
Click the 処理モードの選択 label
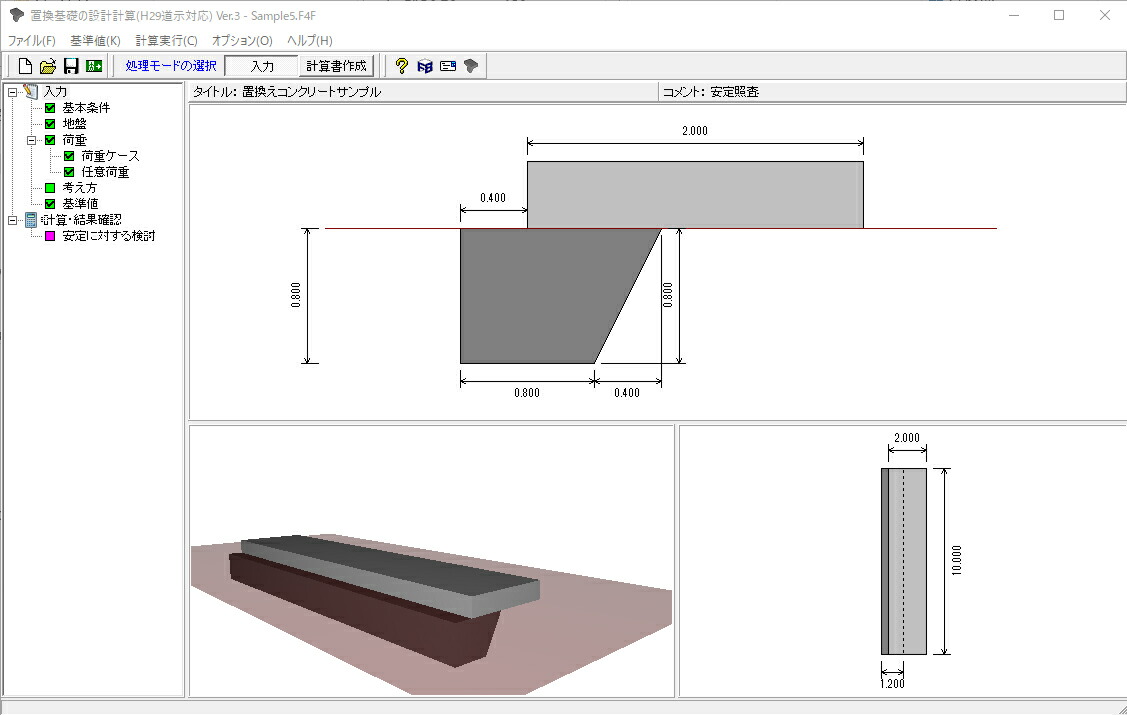click(171, 66)
